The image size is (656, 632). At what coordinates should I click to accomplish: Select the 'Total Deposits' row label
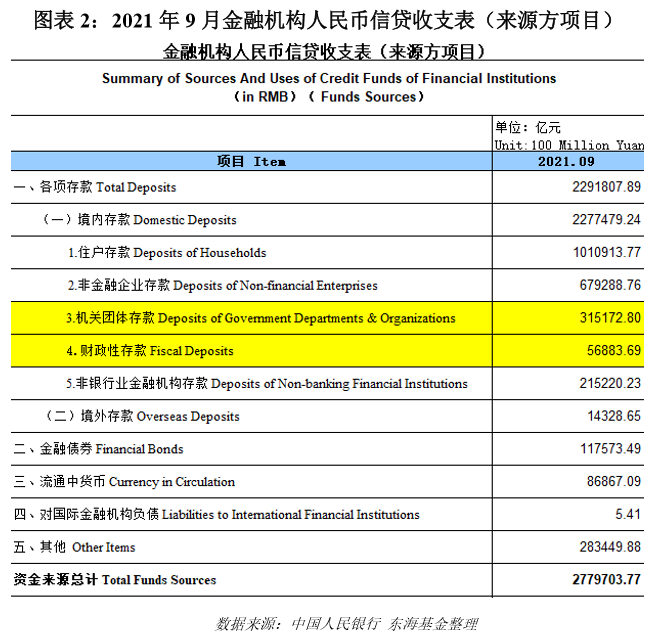pyautogui.click(x=95, y=187)
